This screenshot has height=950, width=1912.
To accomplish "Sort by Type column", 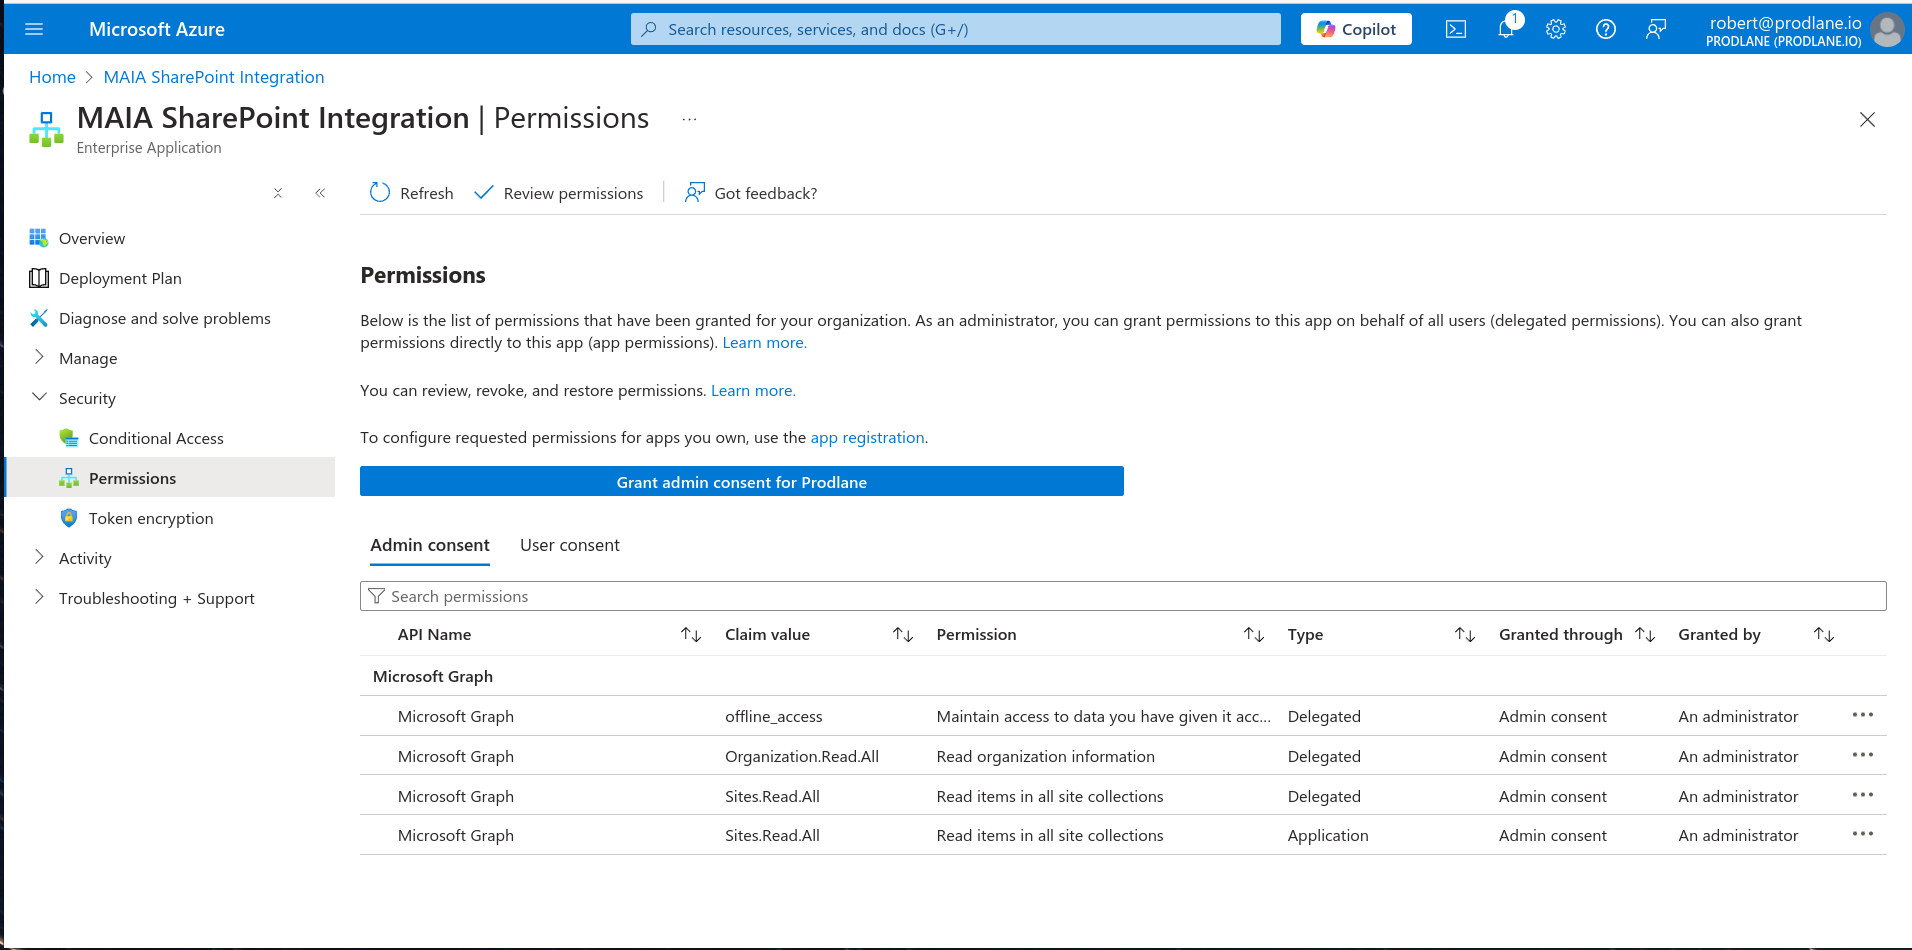I will [x=1465, y=635].
